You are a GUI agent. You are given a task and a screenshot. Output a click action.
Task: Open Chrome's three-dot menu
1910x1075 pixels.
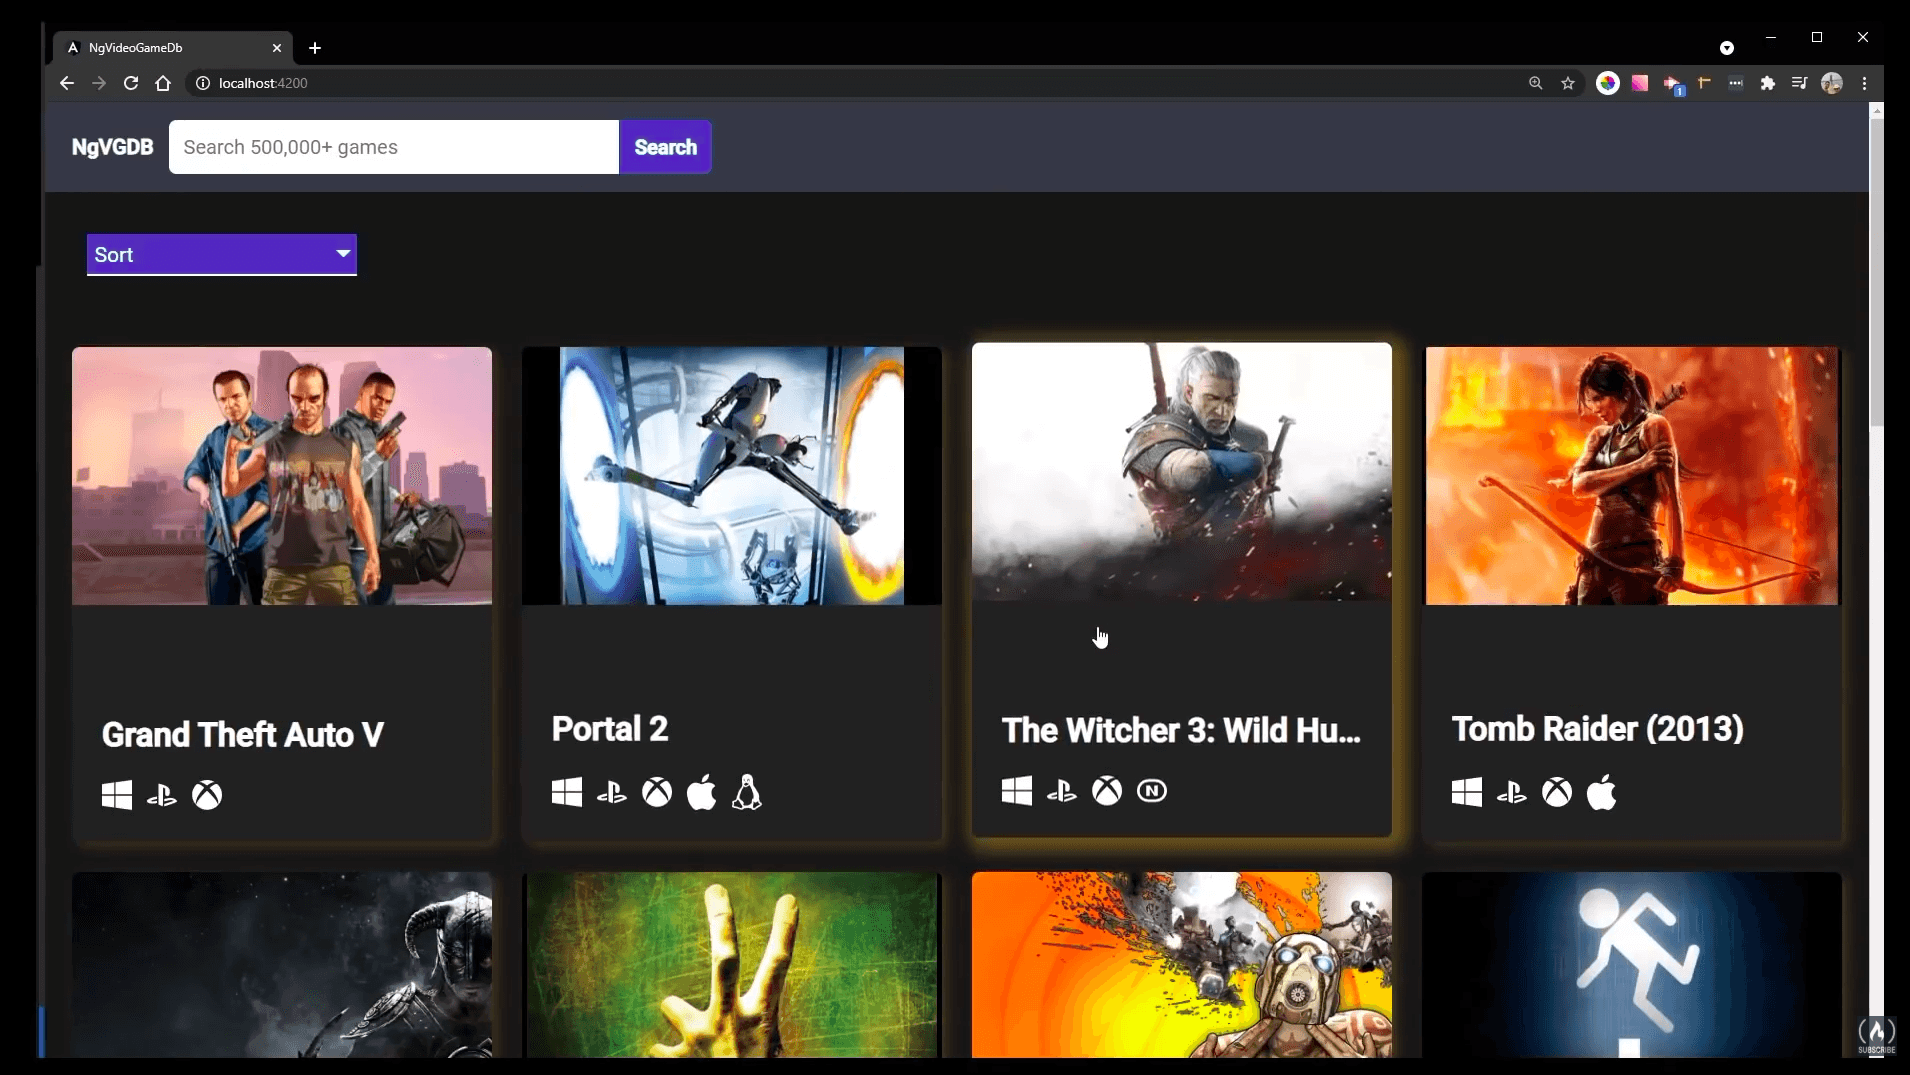(1864, 83)
